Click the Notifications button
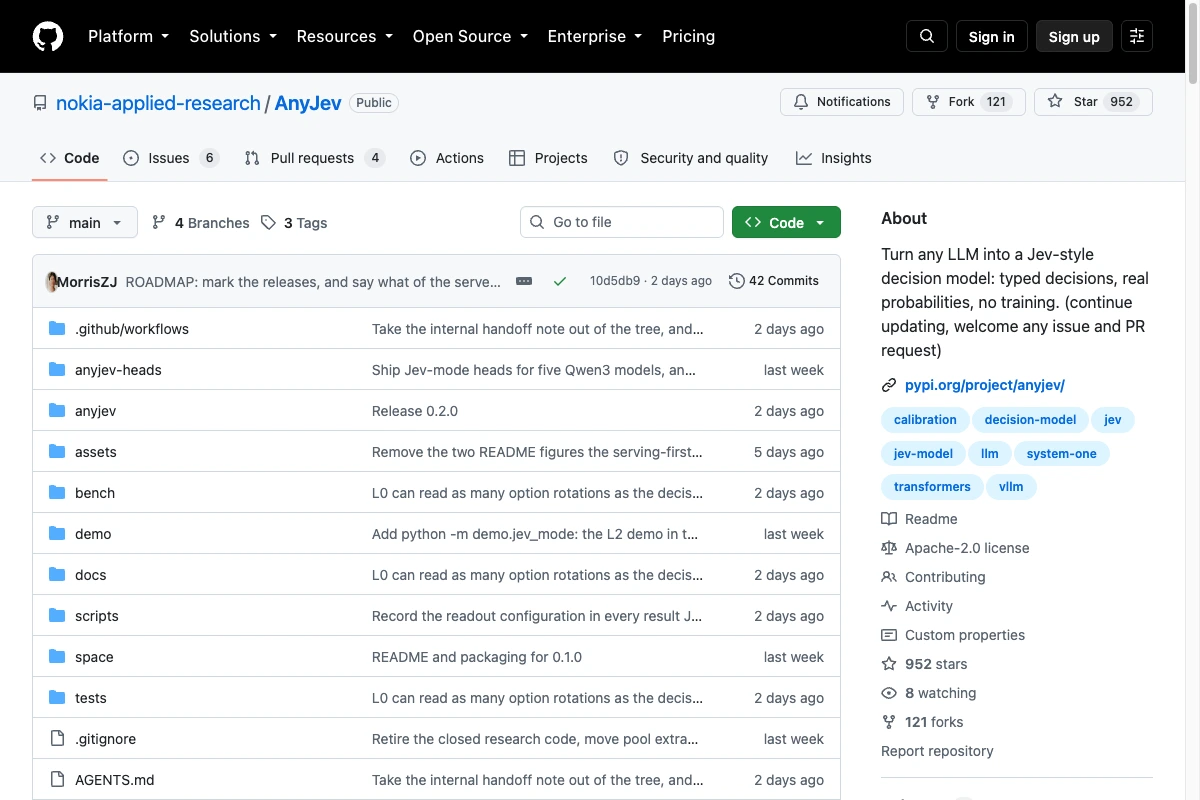Screen dimensions: 1200x800 click(x=842, y=102)
